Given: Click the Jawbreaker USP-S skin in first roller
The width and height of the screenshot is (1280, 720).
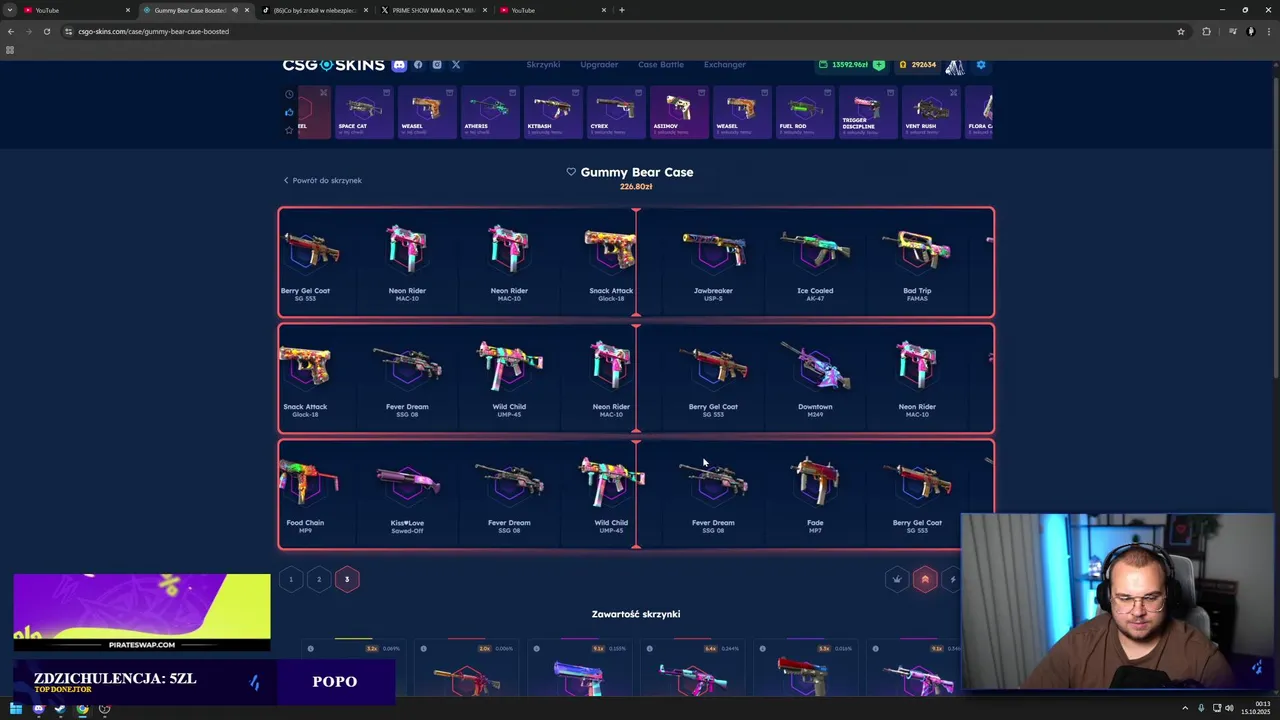Looking at the screenshot, I should click(713, 262).
